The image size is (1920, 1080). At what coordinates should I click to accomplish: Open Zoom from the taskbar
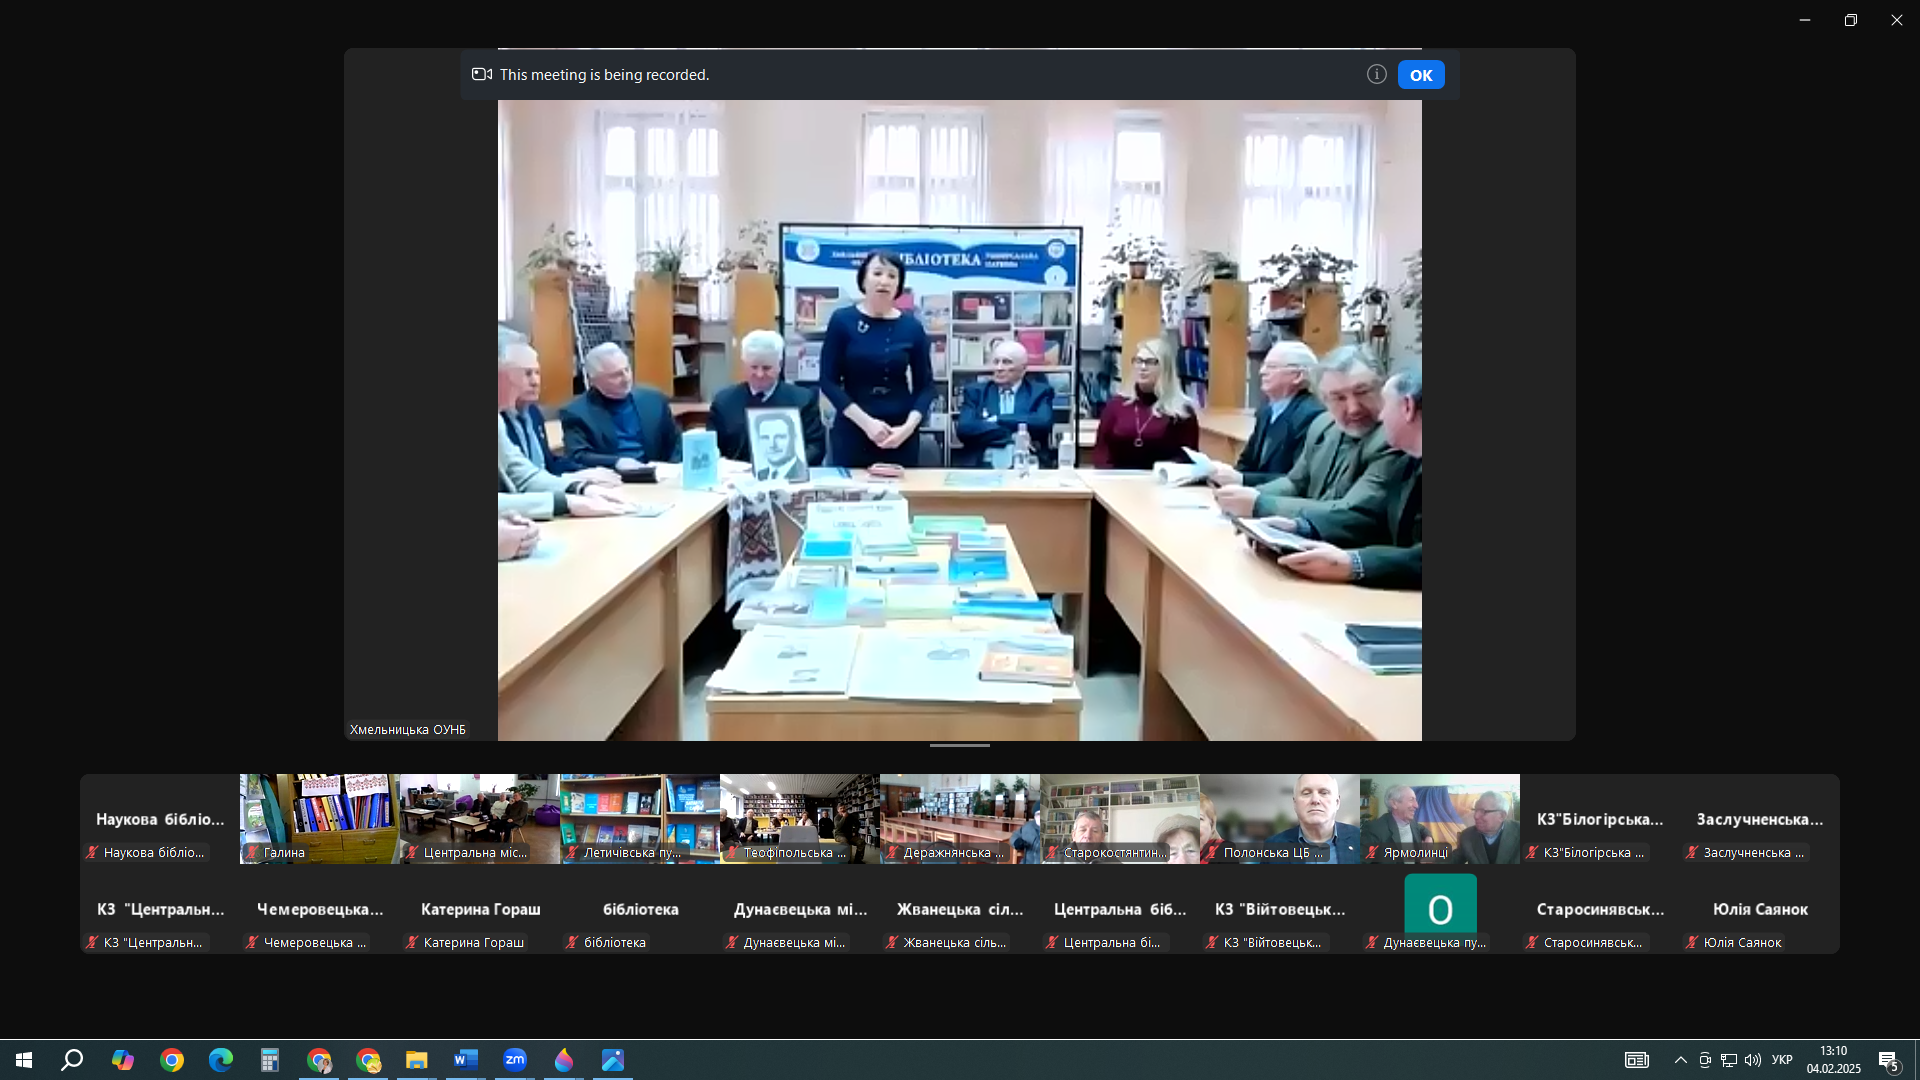[x=515, y=1060]
